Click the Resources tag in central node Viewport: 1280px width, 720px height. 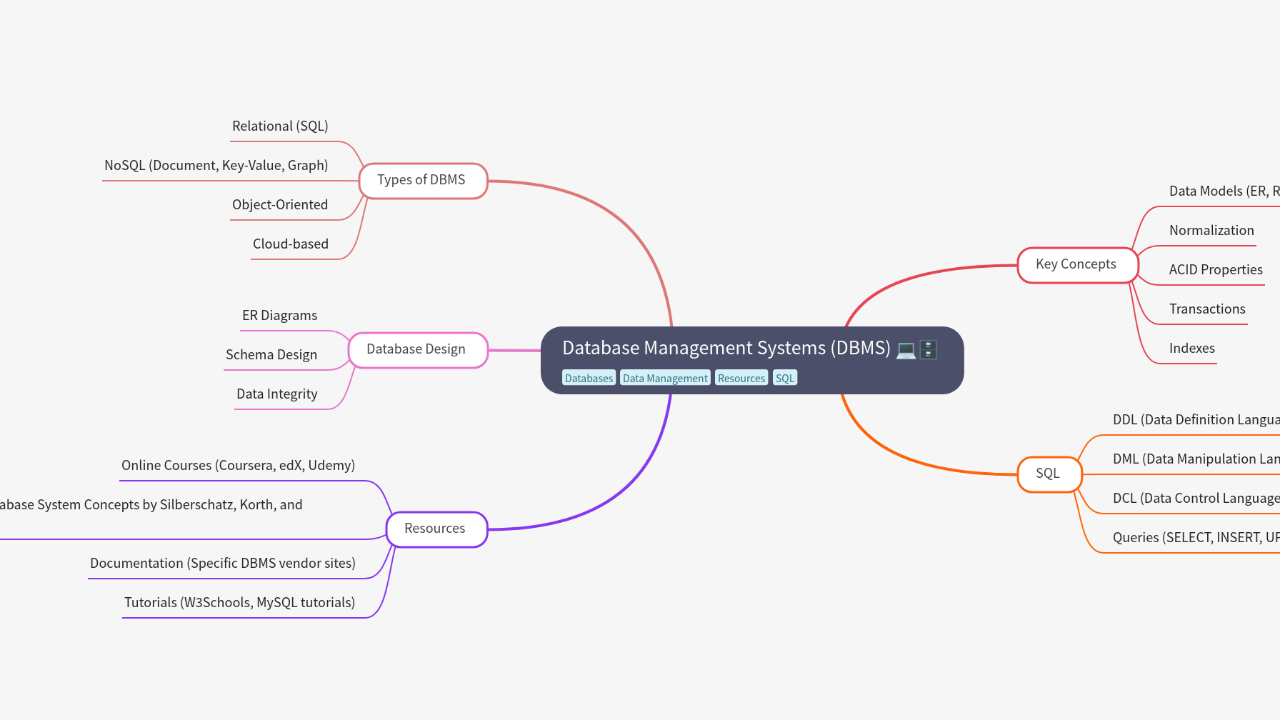[741, 378]
